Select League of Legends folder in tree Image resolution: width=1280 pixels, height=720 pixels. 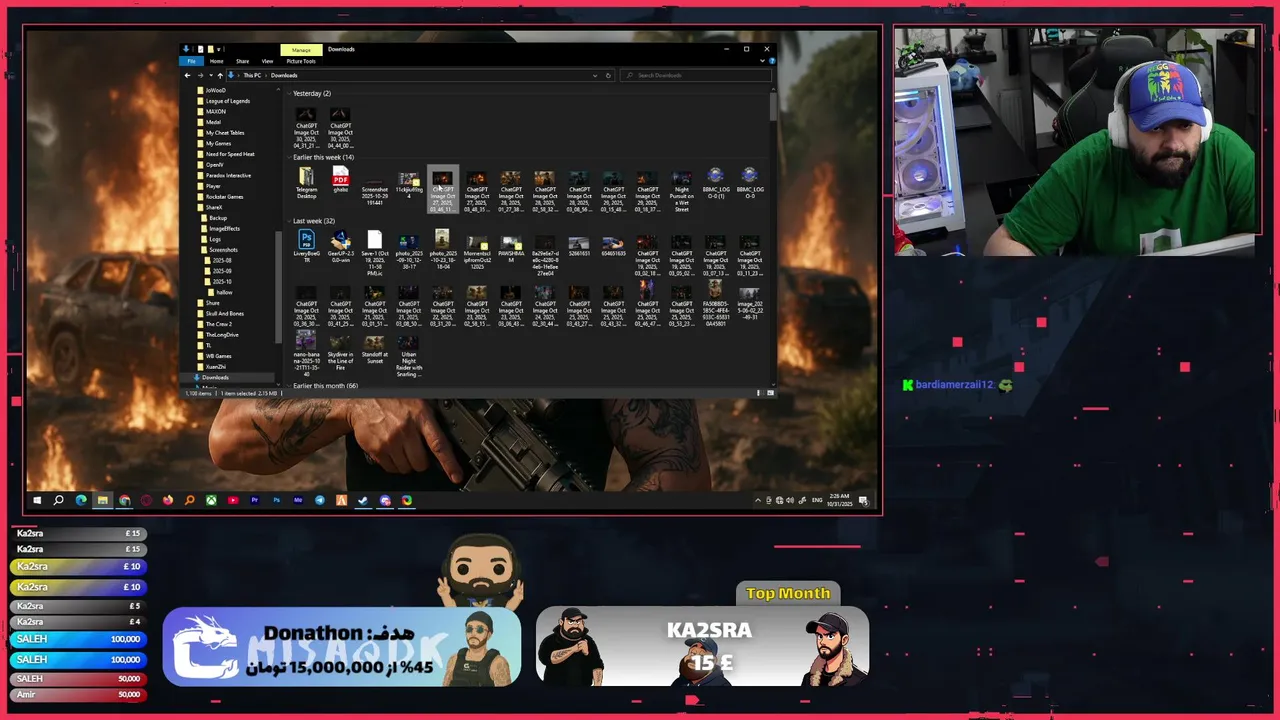[x=228, y=101]
